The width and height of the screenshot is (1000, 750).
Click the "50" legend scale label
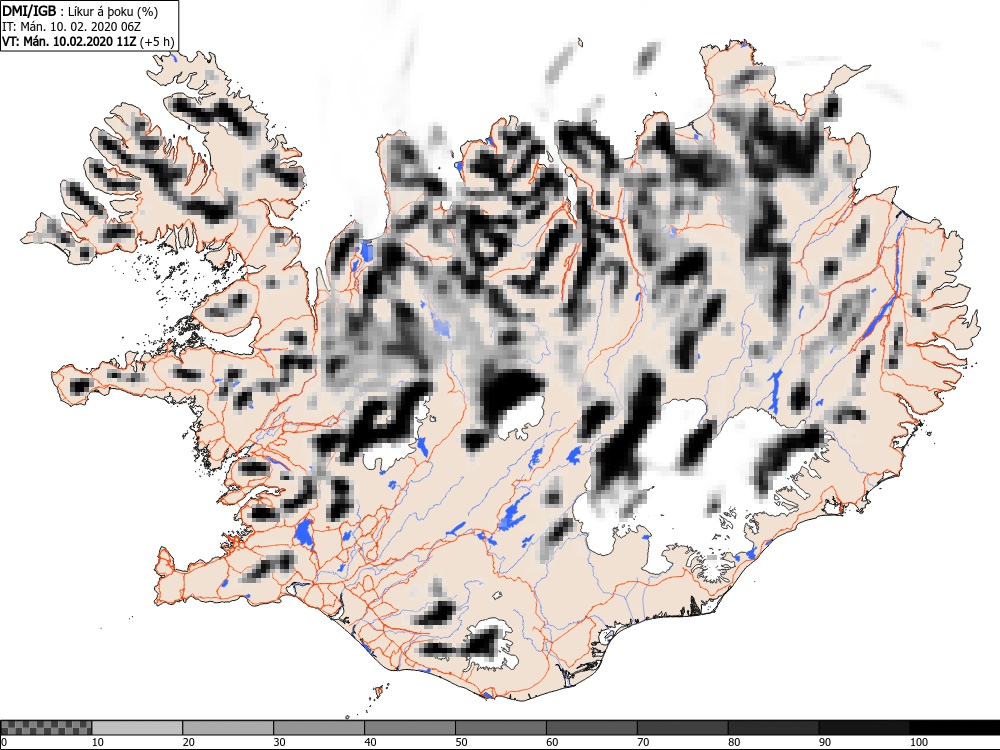click(461, 742)
